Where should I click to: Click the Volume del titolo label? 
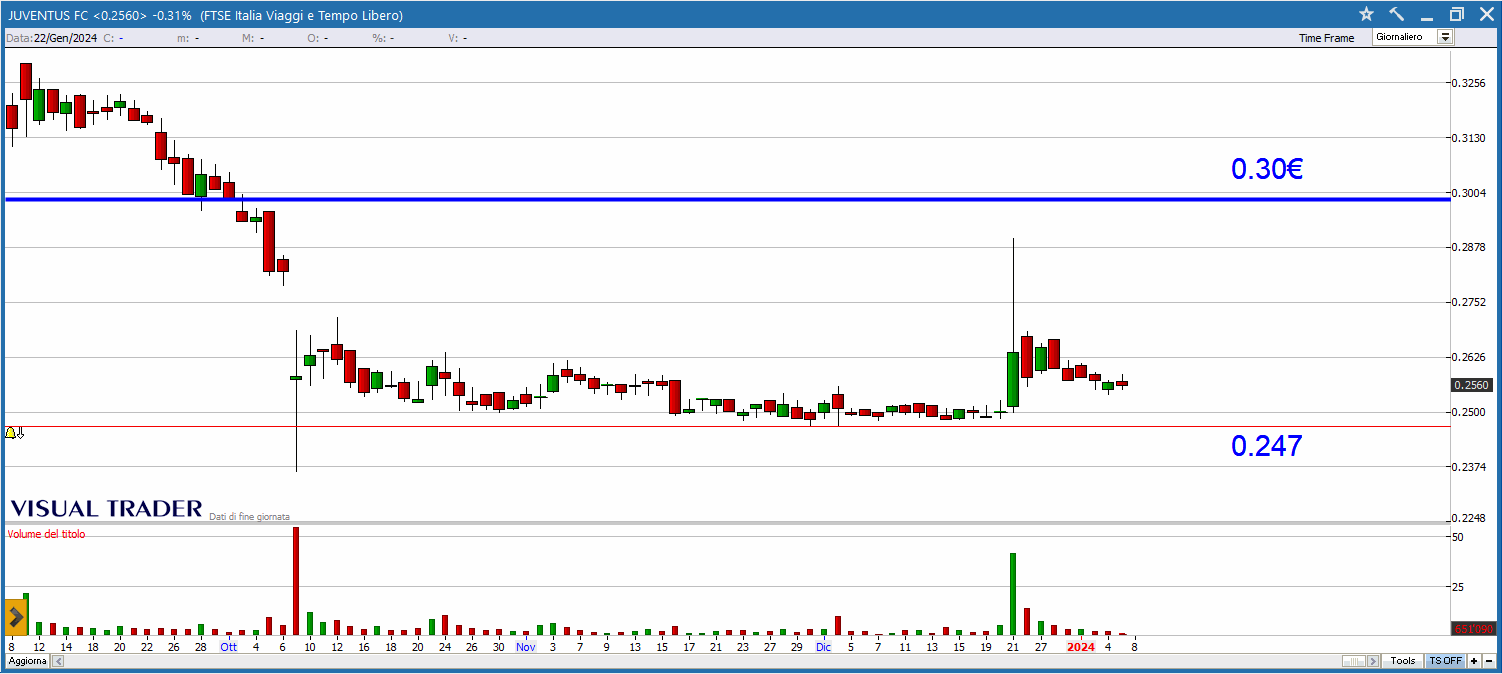pos(47,534)
